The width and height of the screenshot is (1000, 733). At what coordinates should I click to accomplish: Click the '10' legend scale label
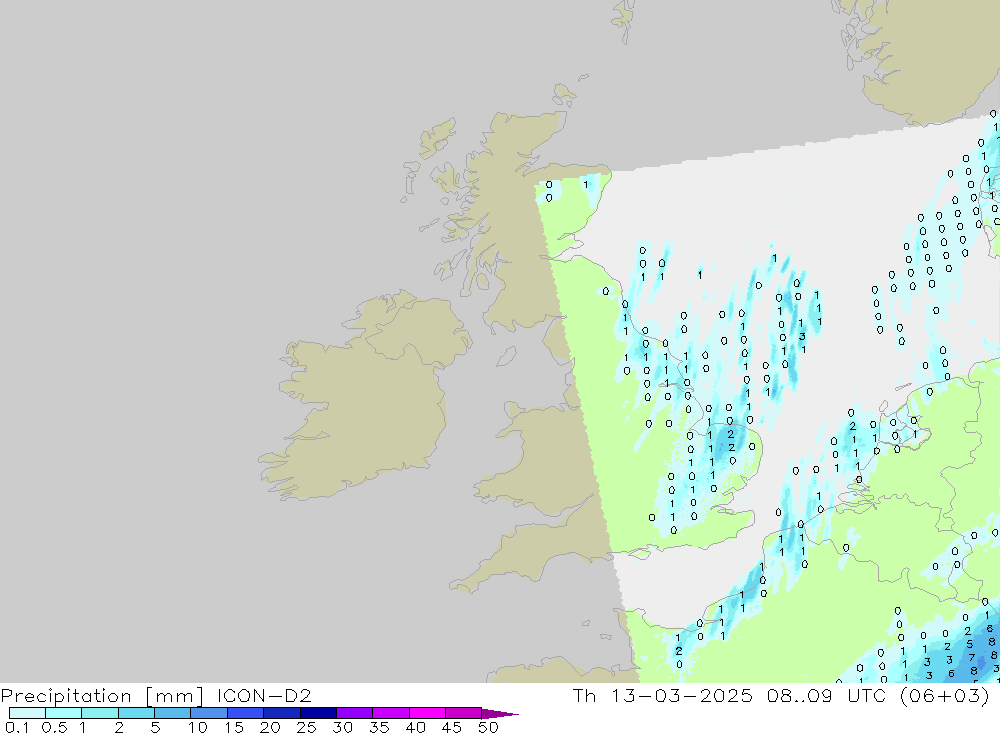[x=197, y=727]
